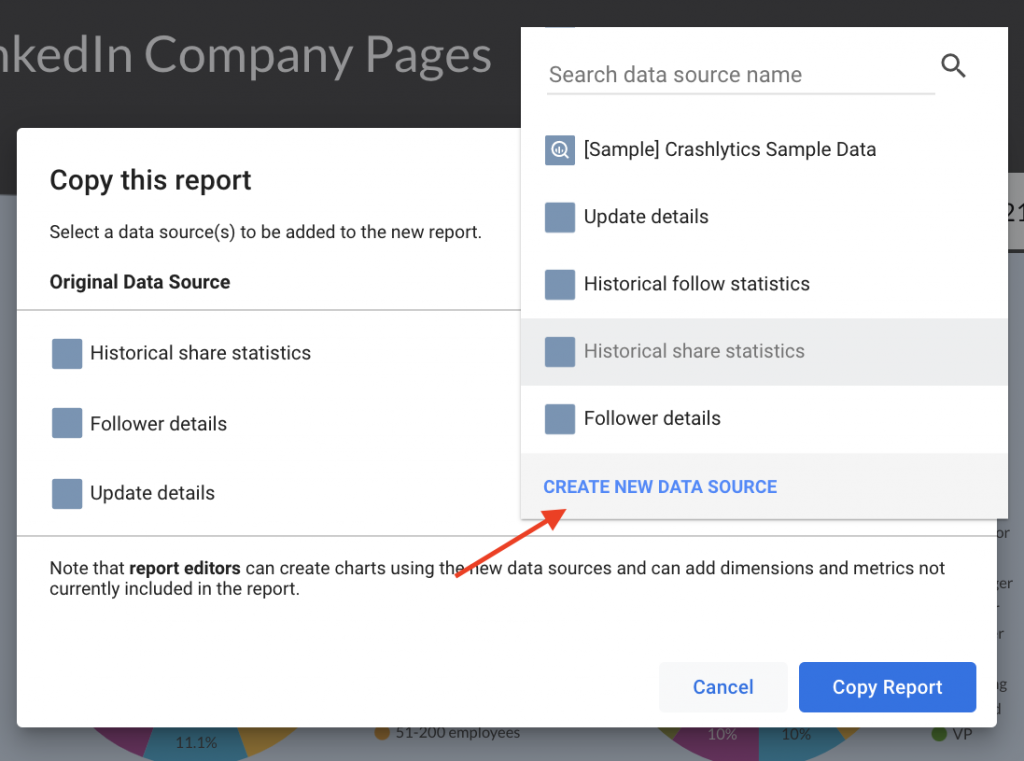Click the icon beside dropdown Historical share statistics

[560, 352]
